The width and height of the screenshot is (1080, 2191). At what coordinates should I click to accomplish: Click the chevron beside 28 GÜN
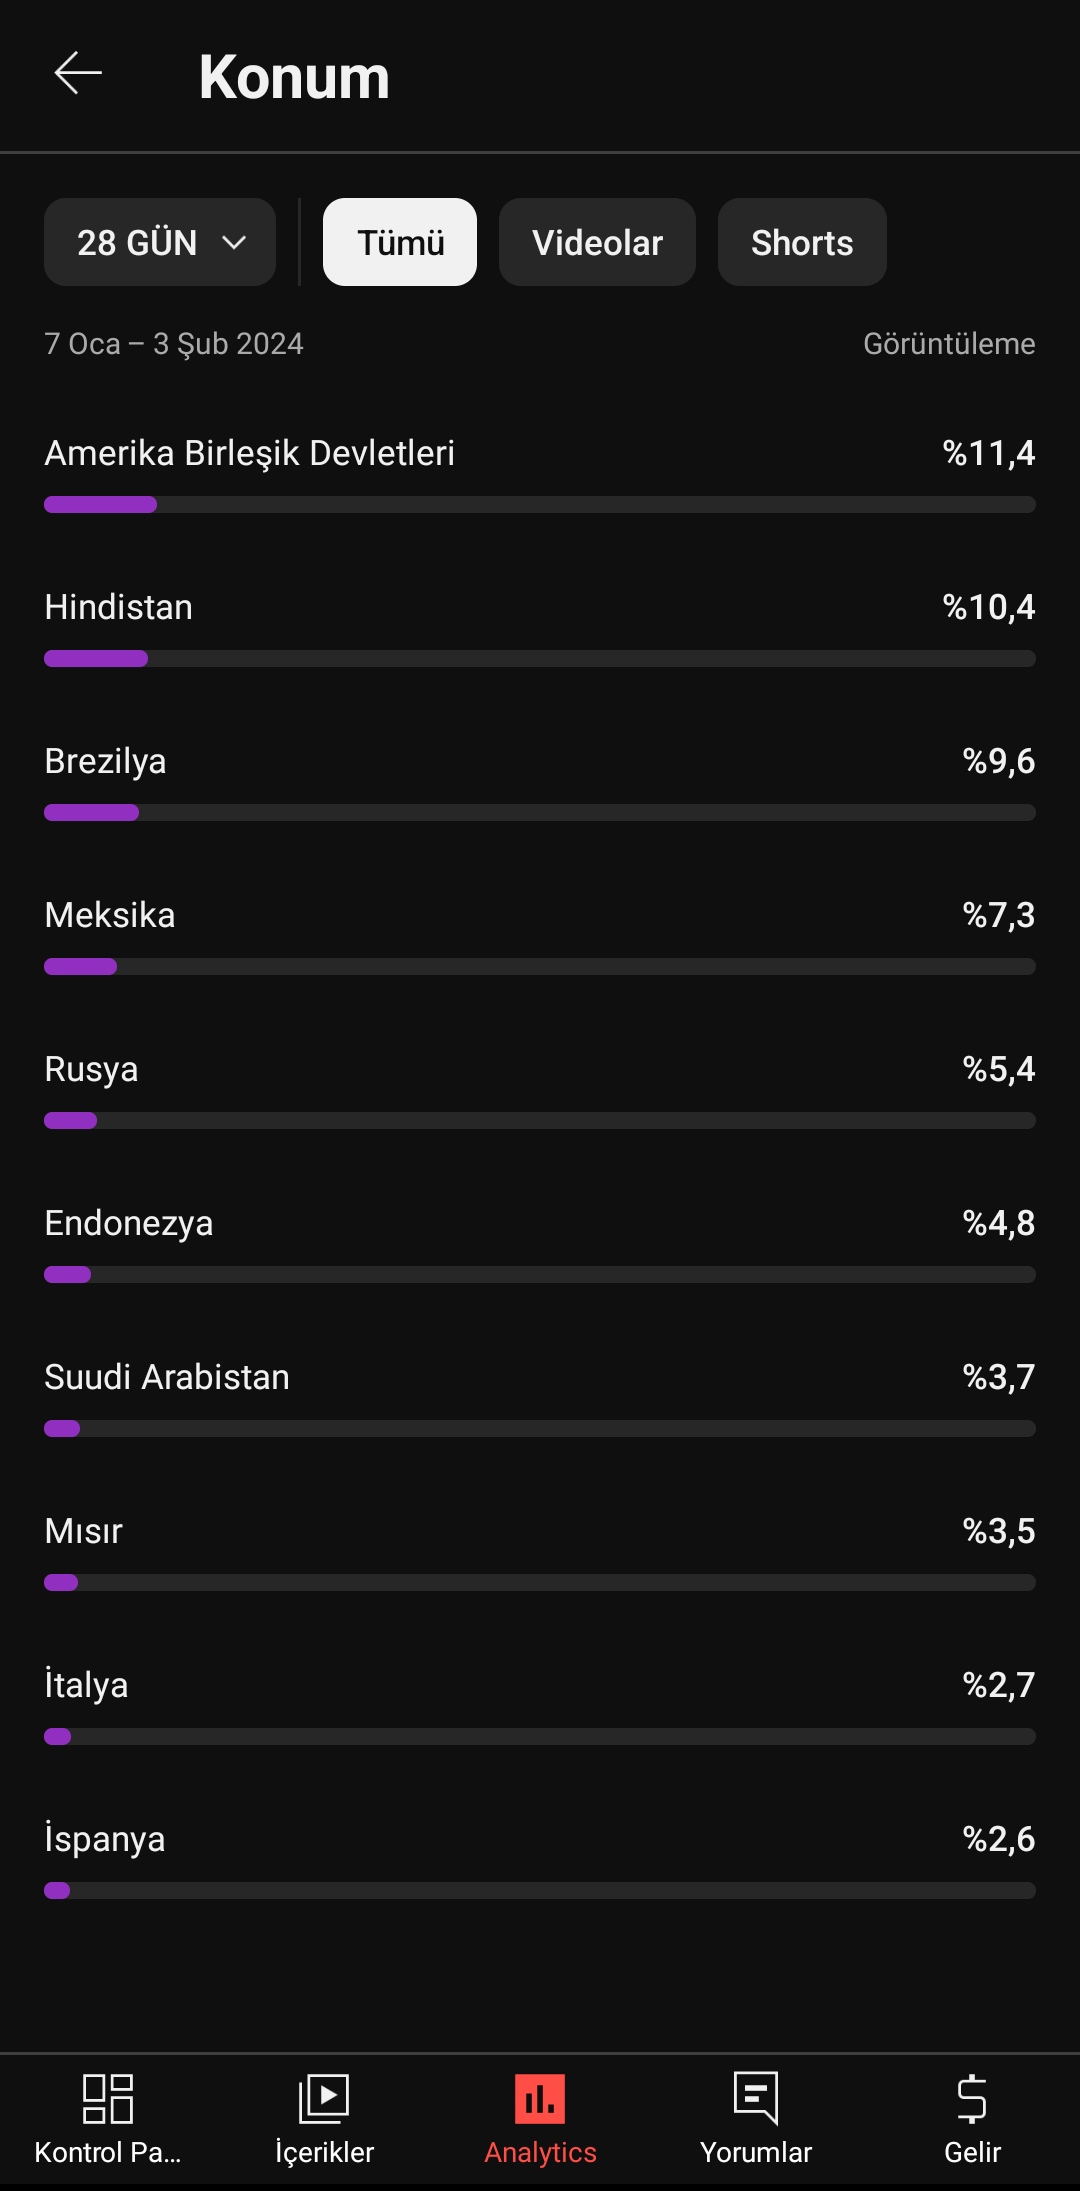coord(234,242)
